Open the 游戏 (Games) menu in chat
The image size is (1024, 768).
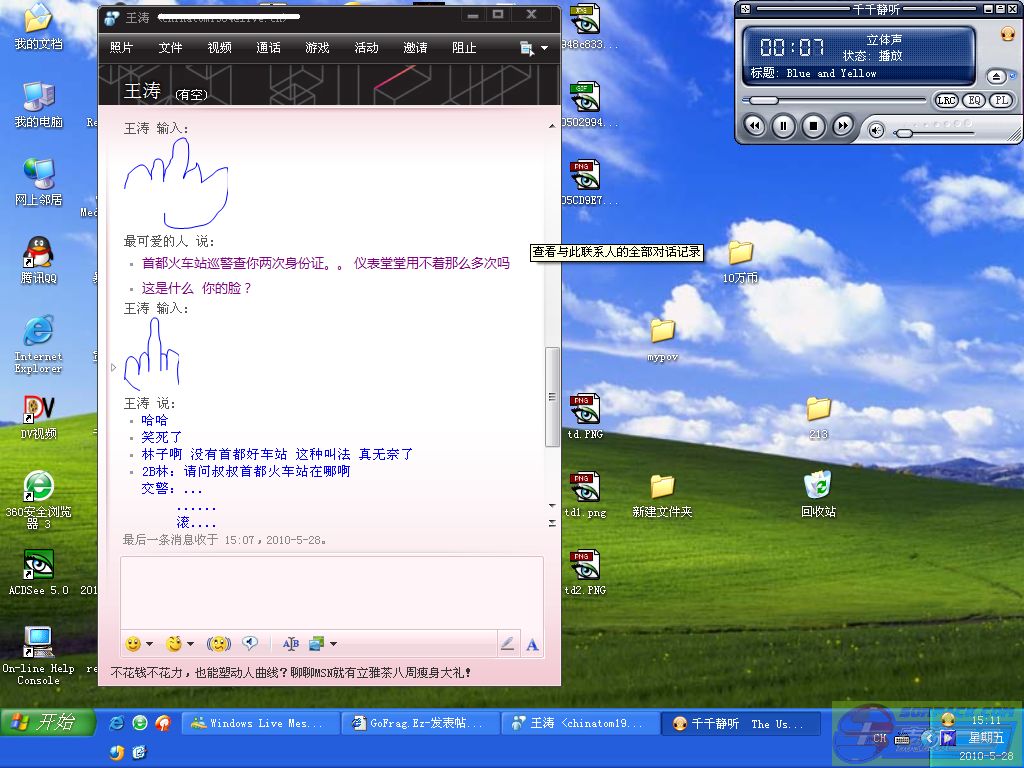pyautogui.click(x=317, y=48)
